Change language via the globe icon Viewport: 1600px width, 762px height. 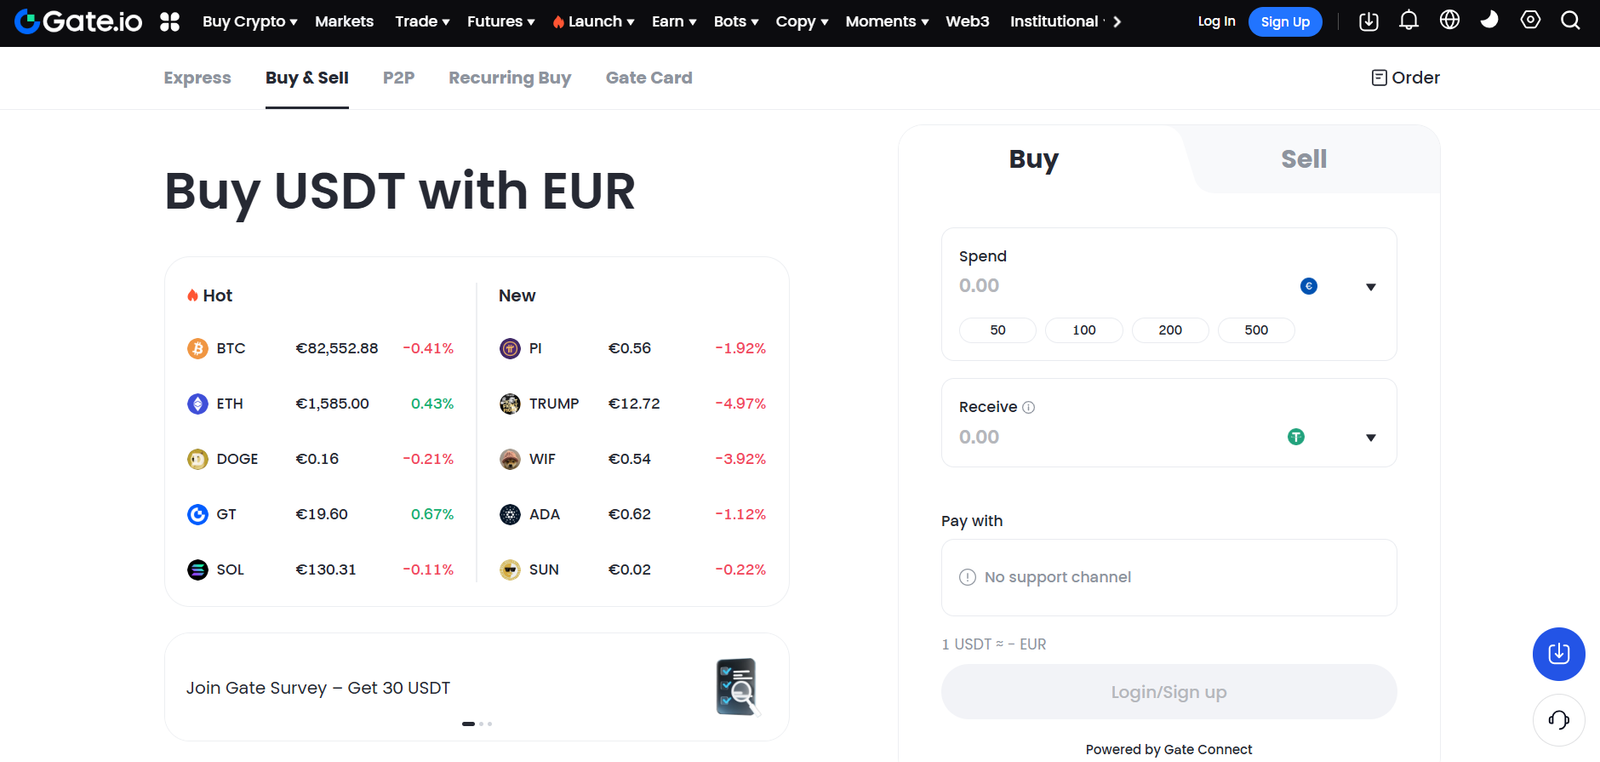1449,21
